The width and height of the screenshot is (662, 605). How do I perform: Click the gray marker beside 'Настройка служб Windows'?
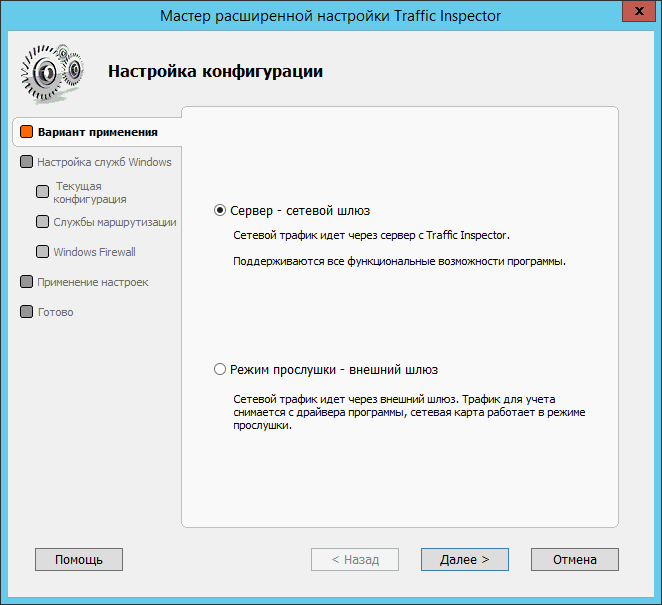point(27,162)
